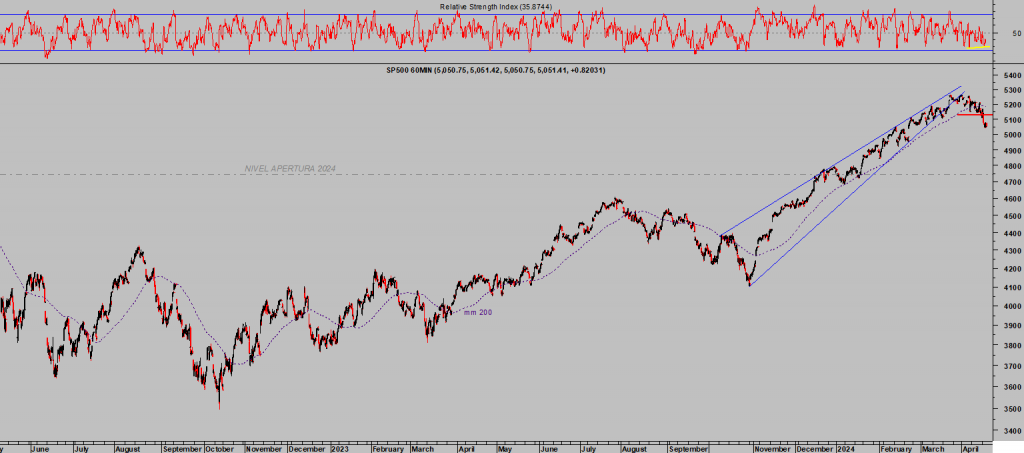Image resolution: width=1024 pixels, height=453 pixels.
Task: Select the 3600 price level label
Action: click(1011, 387)
